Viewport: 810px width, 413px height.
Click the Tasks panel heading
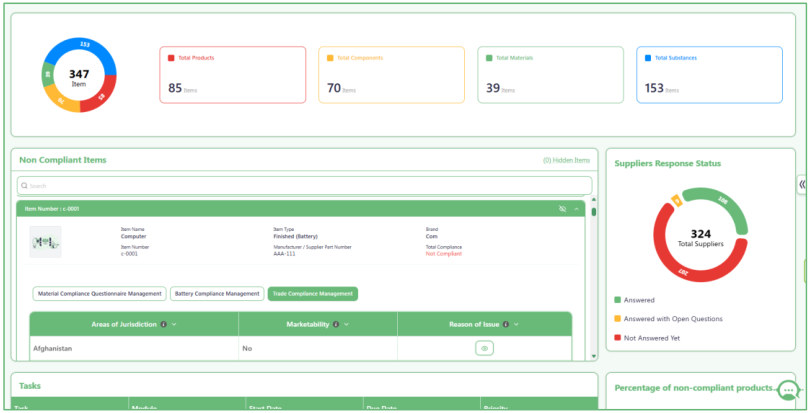29,386
